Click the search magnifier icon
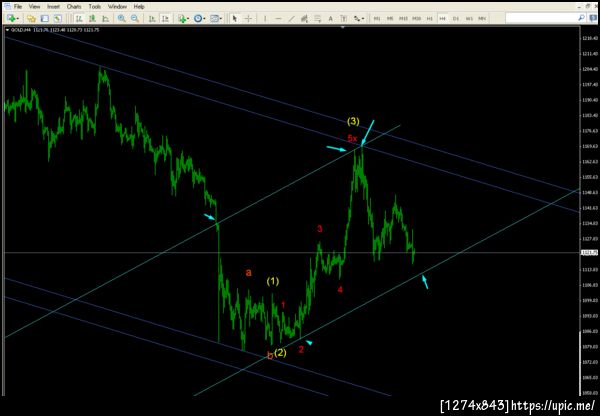 tap(581, 18)
